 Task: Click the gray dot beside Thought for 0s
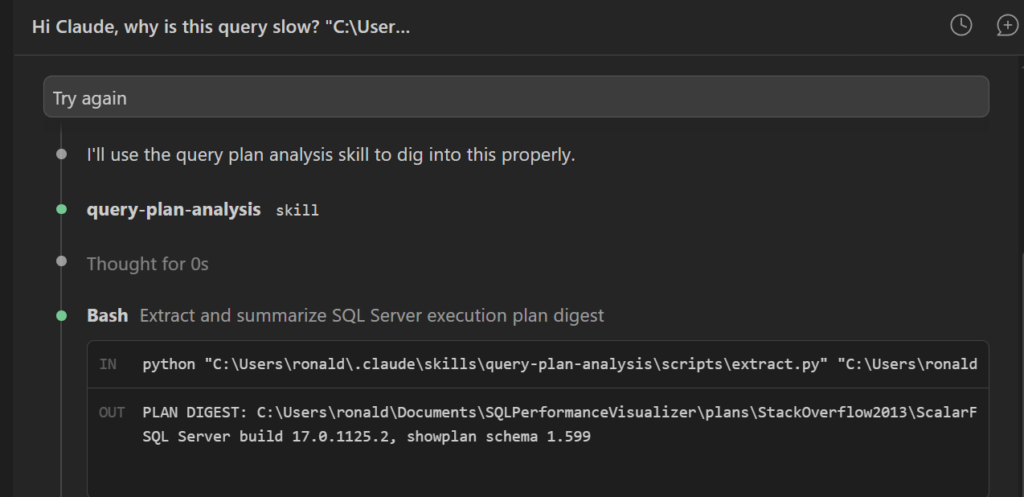61,262
